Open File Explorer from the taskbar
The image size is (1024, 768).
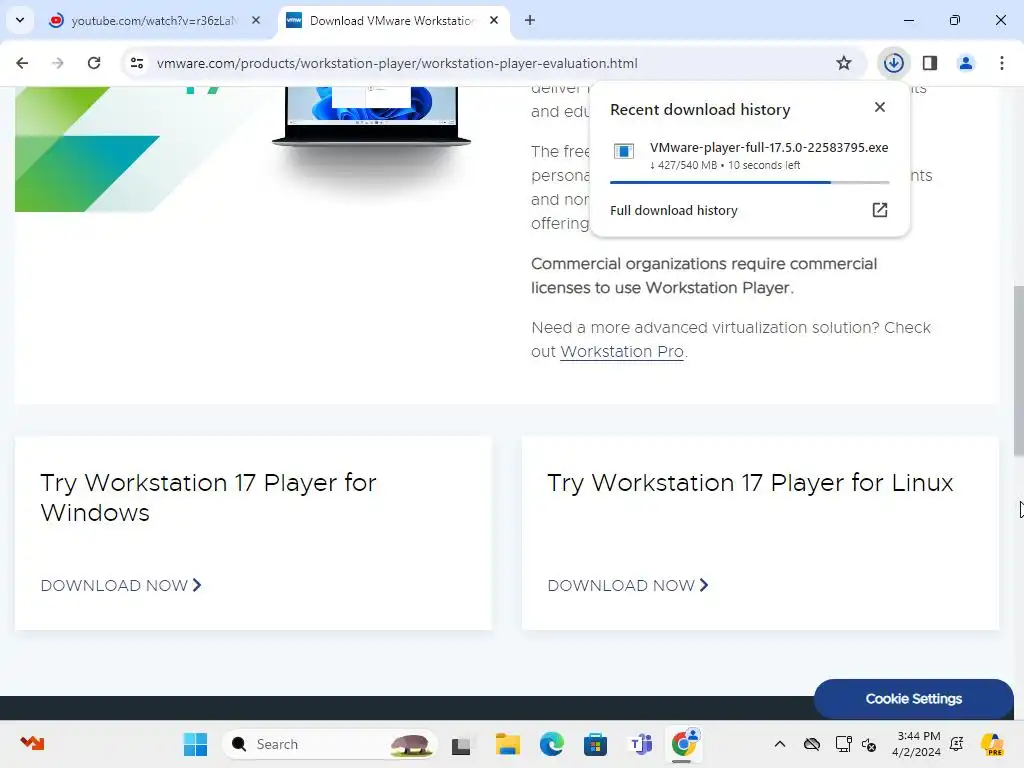click(507, 744)
